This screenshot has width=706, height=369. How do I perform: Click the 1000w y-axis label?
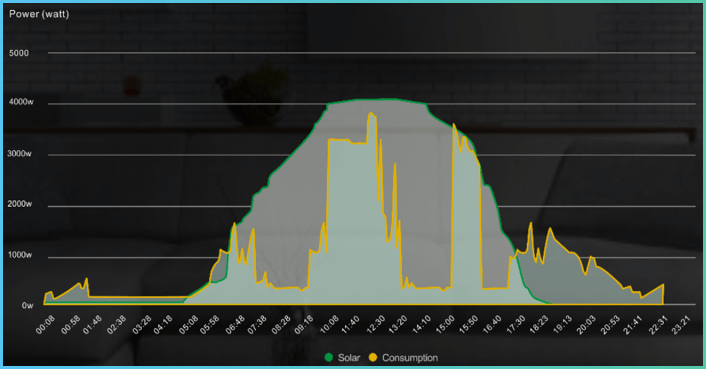(x=20, y=255)
